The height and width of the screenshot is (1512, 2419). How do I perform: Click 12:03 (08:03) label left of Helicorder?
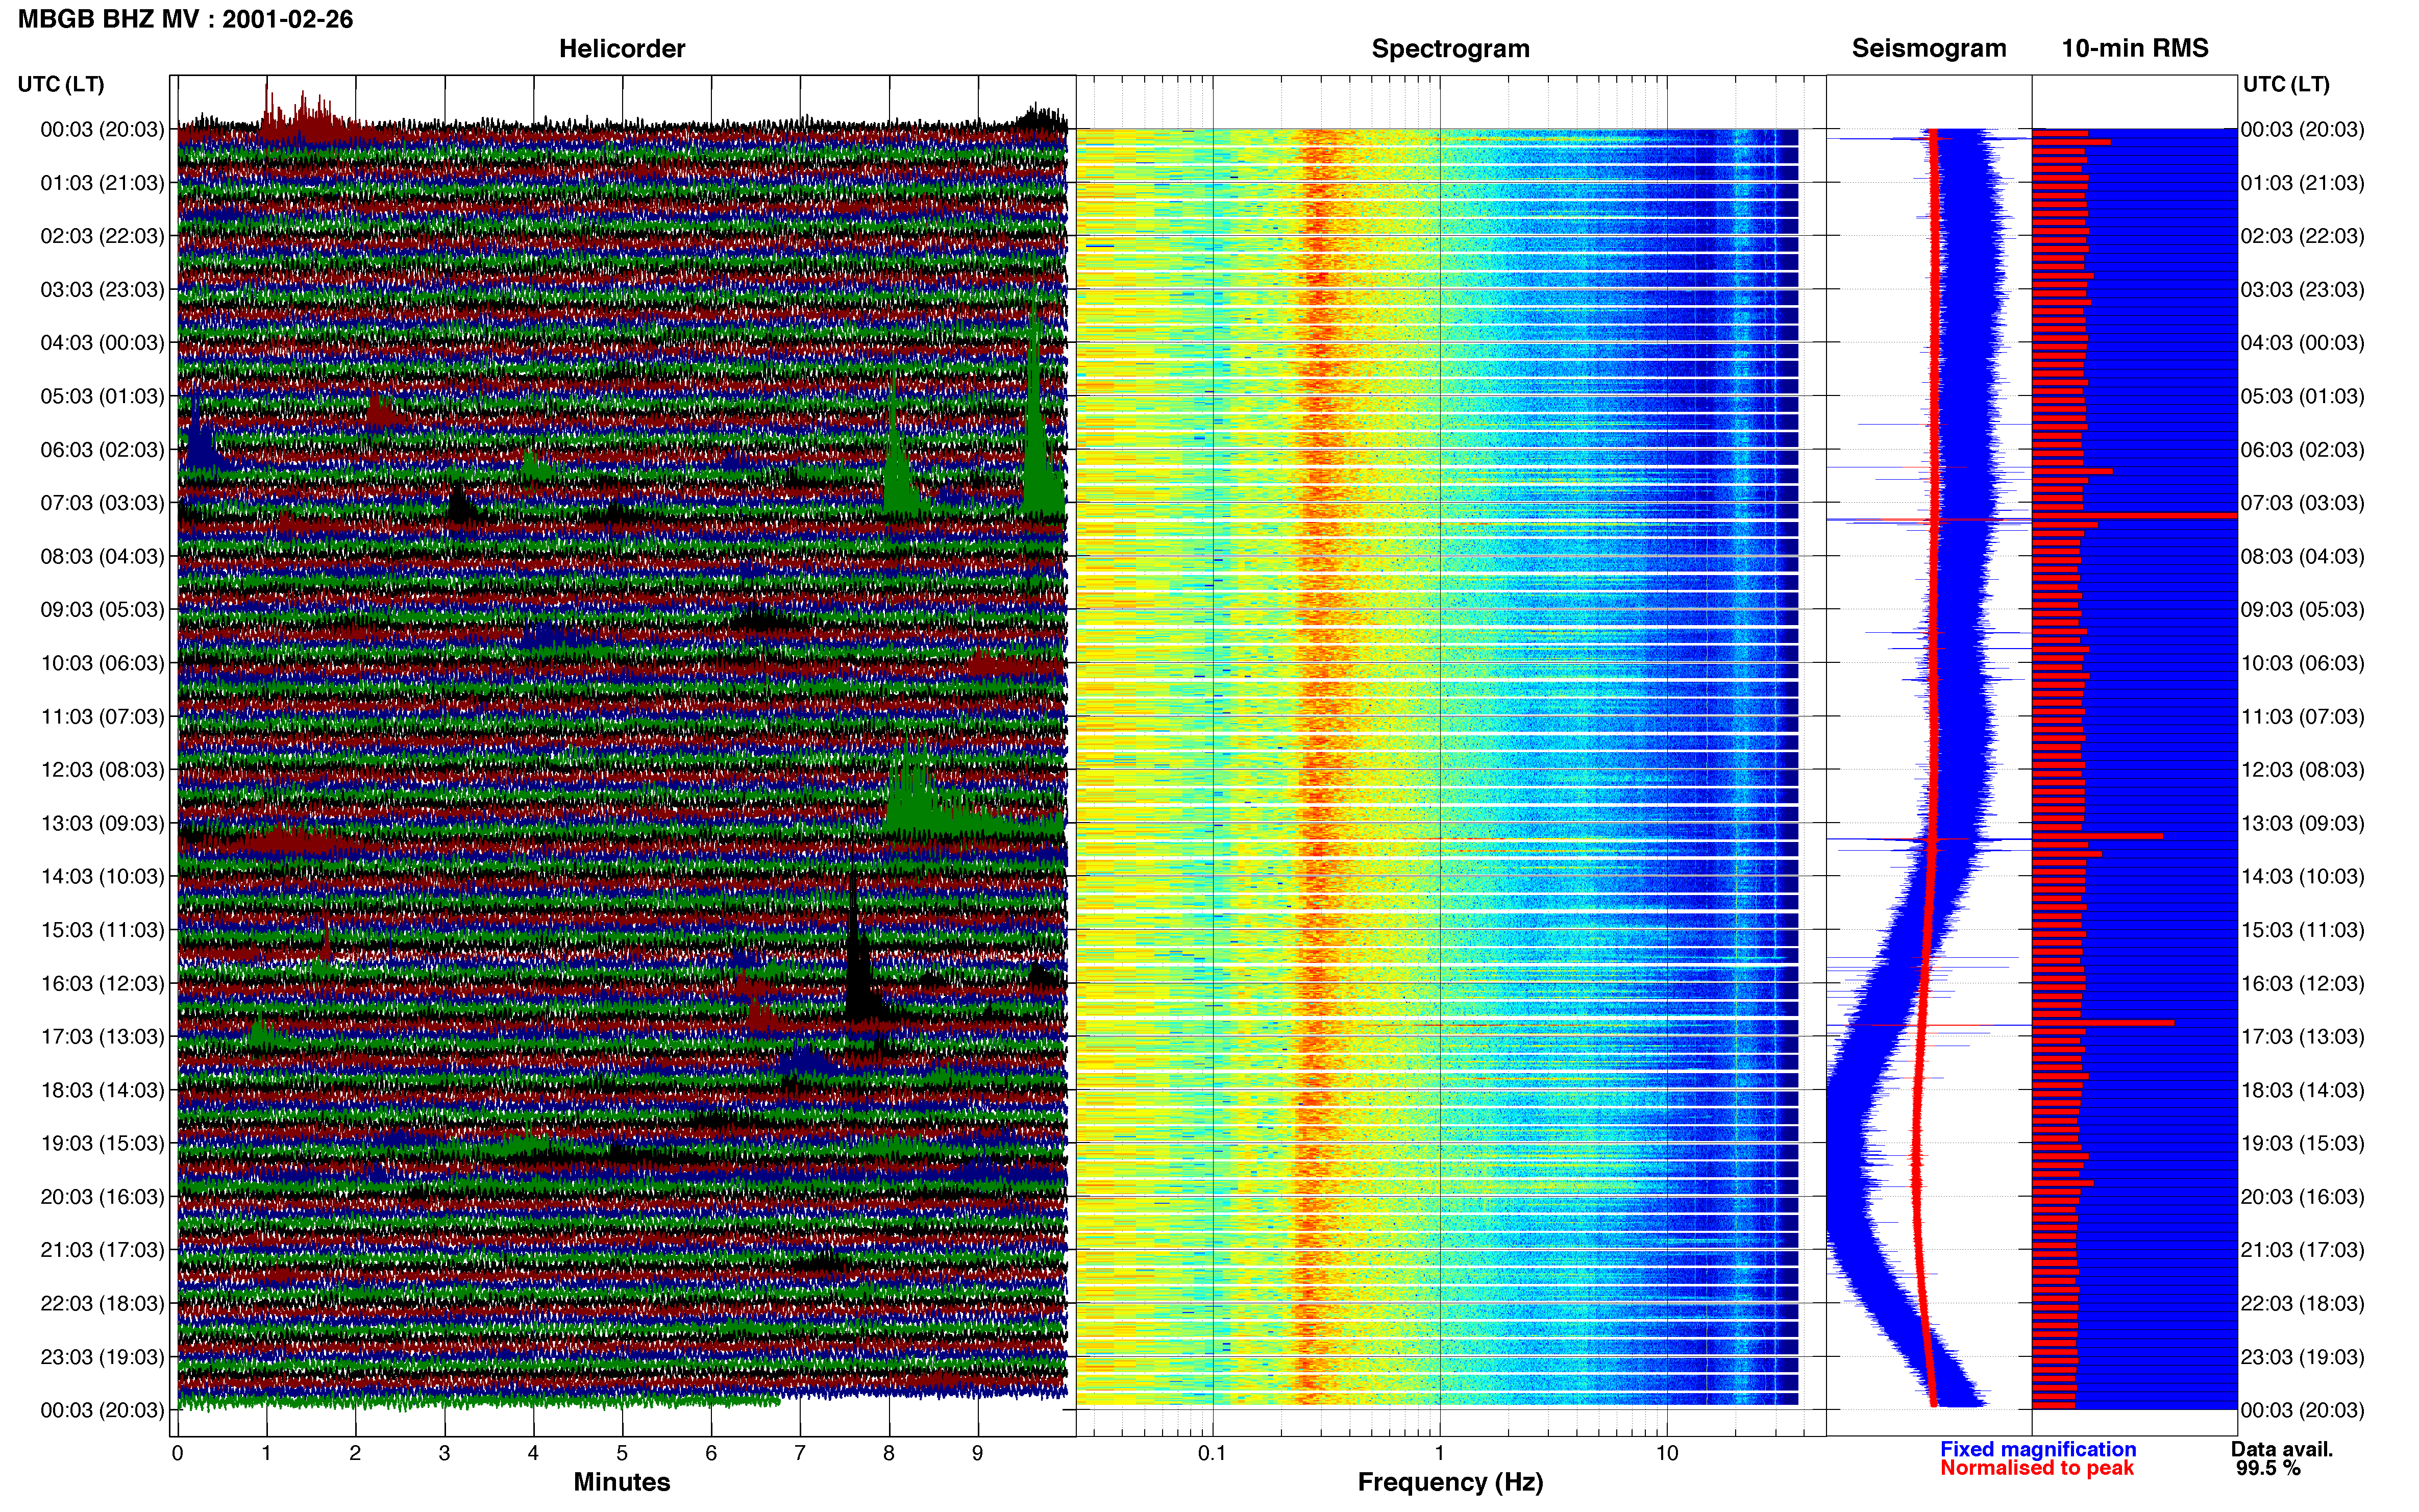click(x=102, y=770)
